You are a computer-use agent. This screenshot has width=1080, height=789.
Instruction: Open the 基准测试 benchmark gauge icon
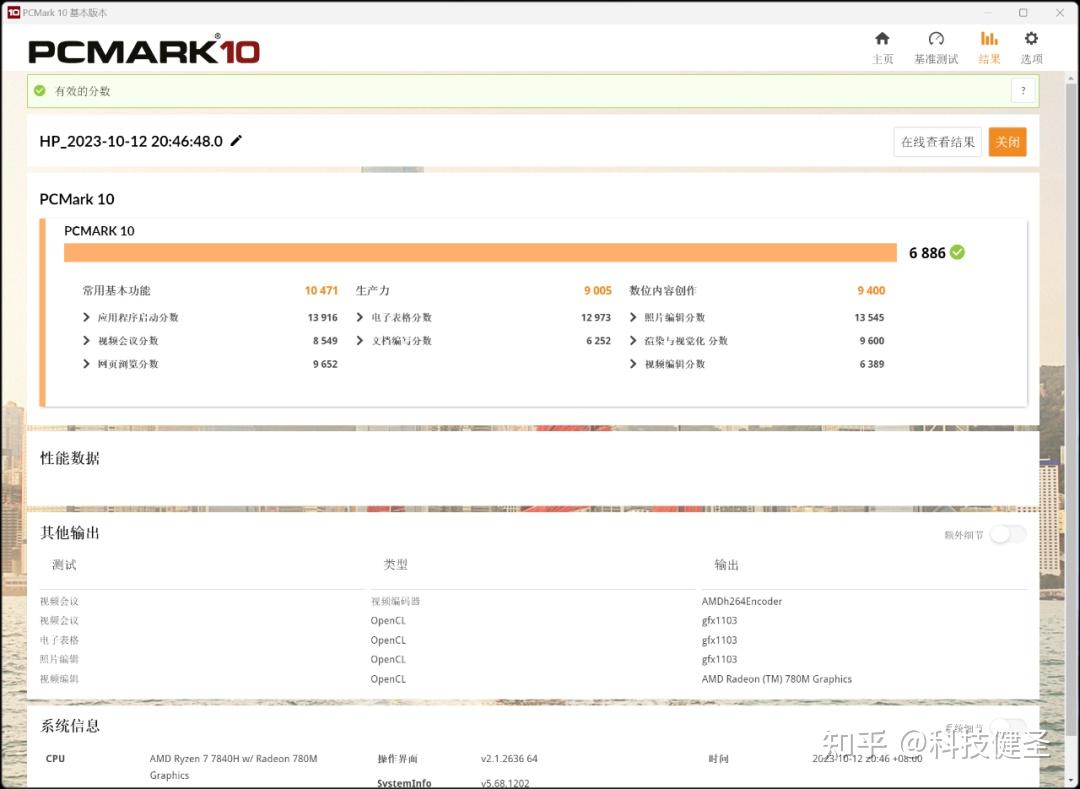coord(935,39)
